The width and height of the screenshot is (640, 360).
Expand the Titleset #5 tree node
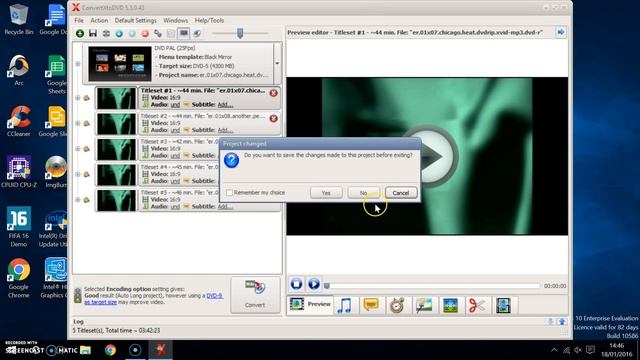78,200
